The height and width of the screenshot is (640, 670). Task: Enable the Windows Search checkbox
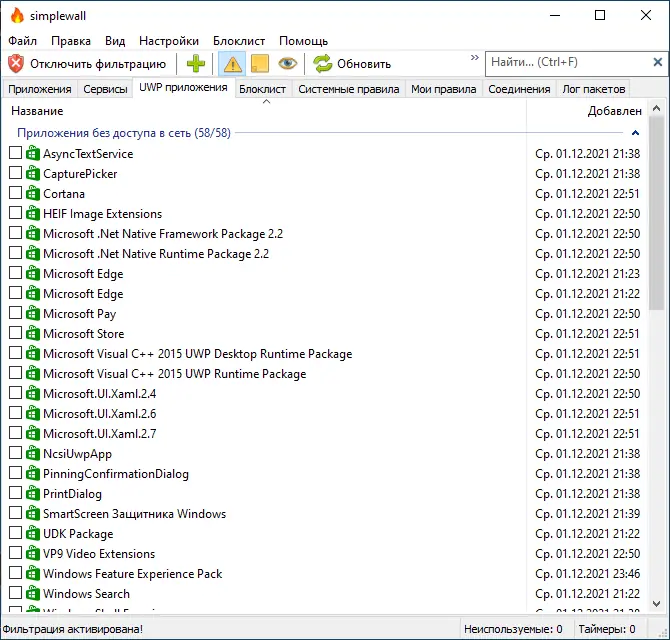coord(15,593)
